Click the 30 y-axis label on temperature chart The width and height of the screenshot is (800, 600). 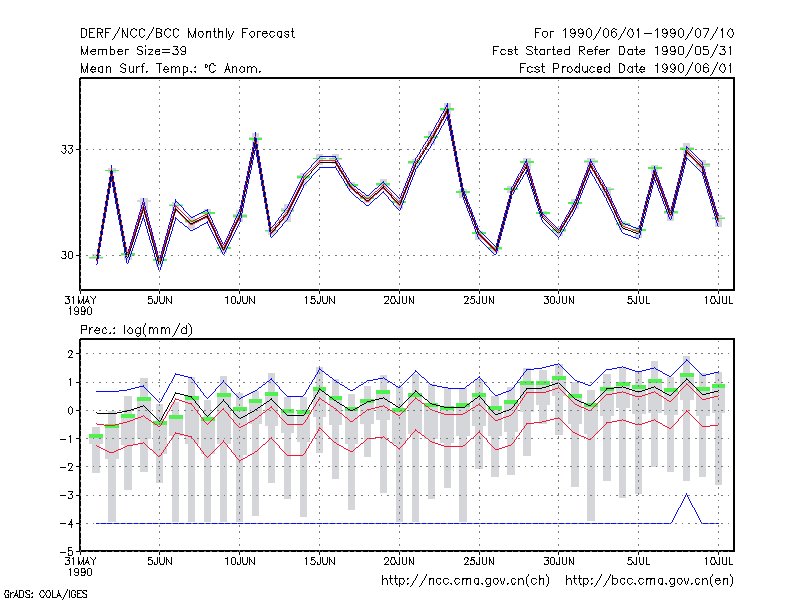[x=67, y=255]
